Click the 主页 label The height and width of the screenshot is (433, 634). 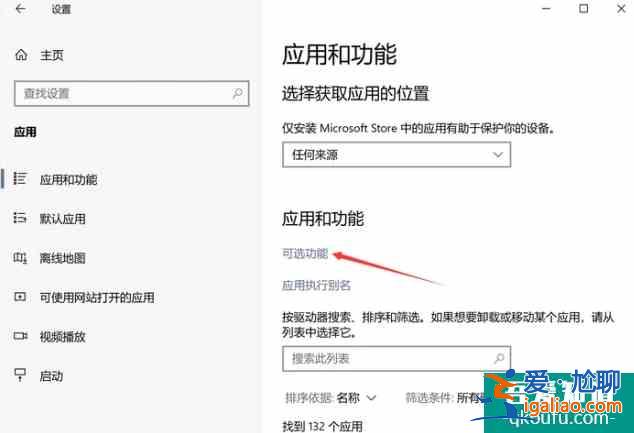(52, 55)
